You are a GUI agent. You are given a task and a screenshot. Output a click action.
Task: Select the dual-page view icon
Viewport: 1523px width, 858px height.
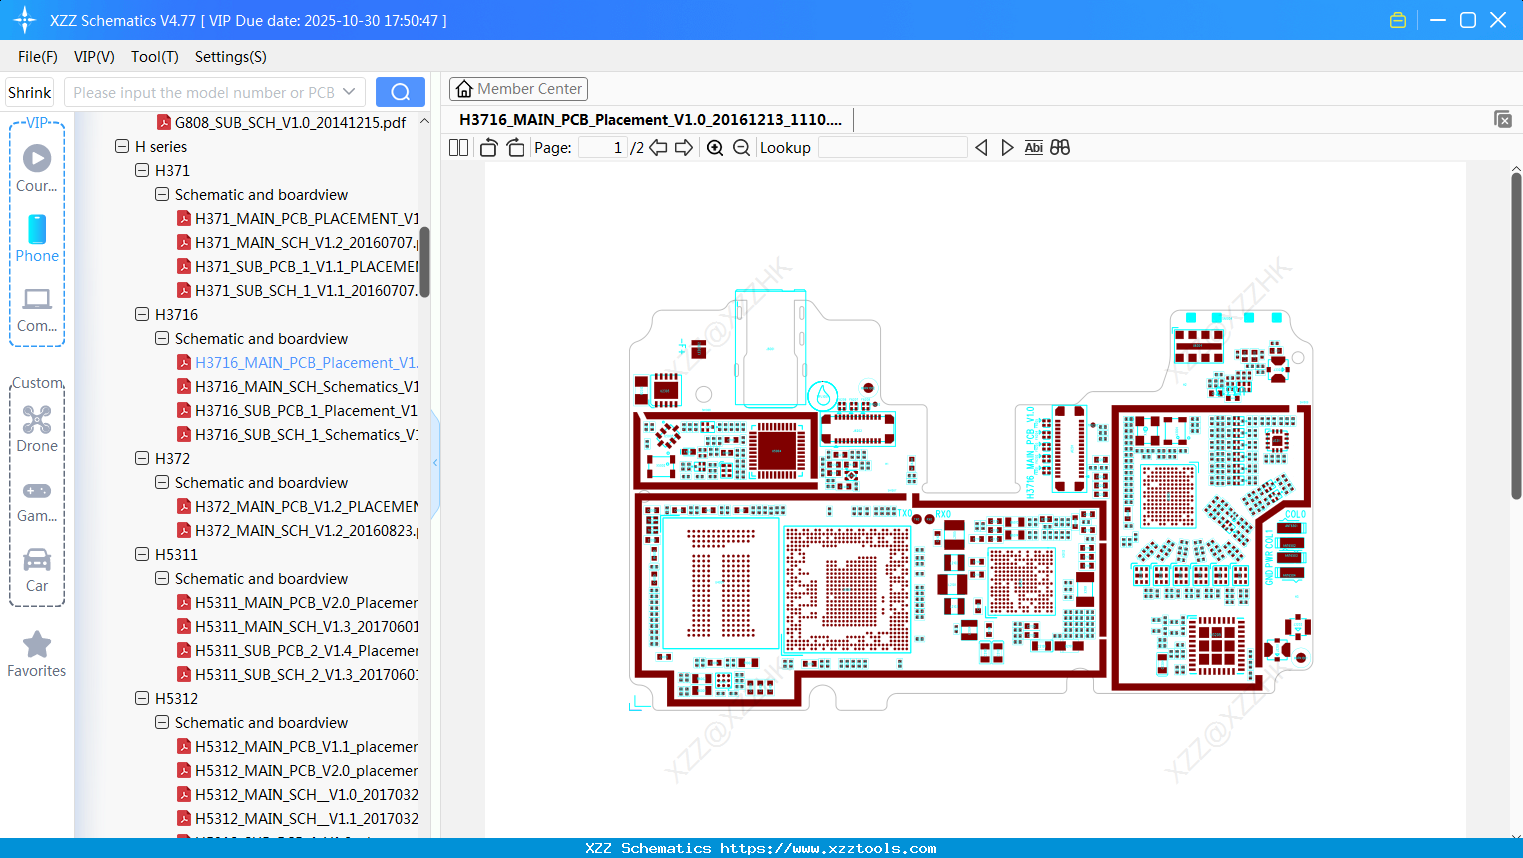pyautogui.click(x=457, y=147)
